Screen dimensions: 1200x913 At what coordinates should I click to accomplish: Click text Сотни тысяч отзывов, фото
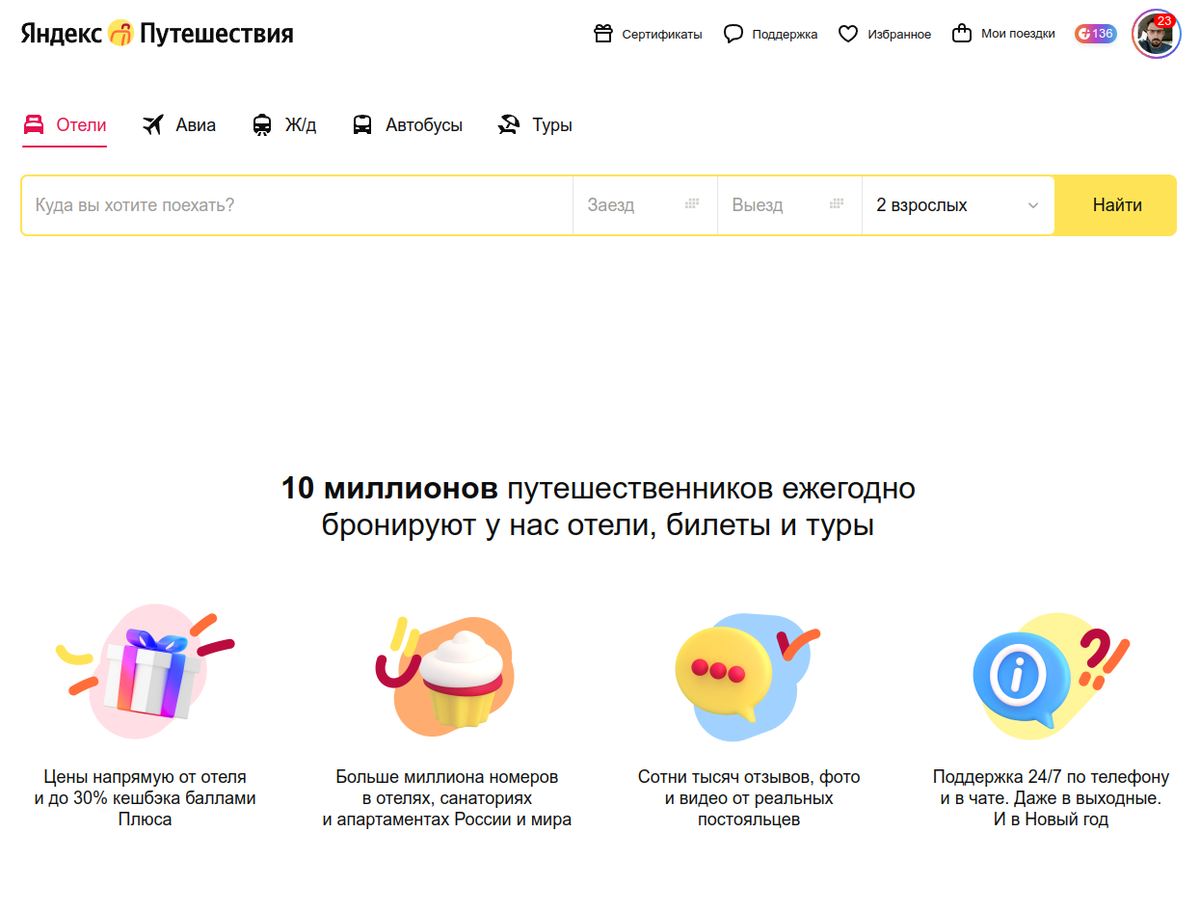click(x=749, y=776)
